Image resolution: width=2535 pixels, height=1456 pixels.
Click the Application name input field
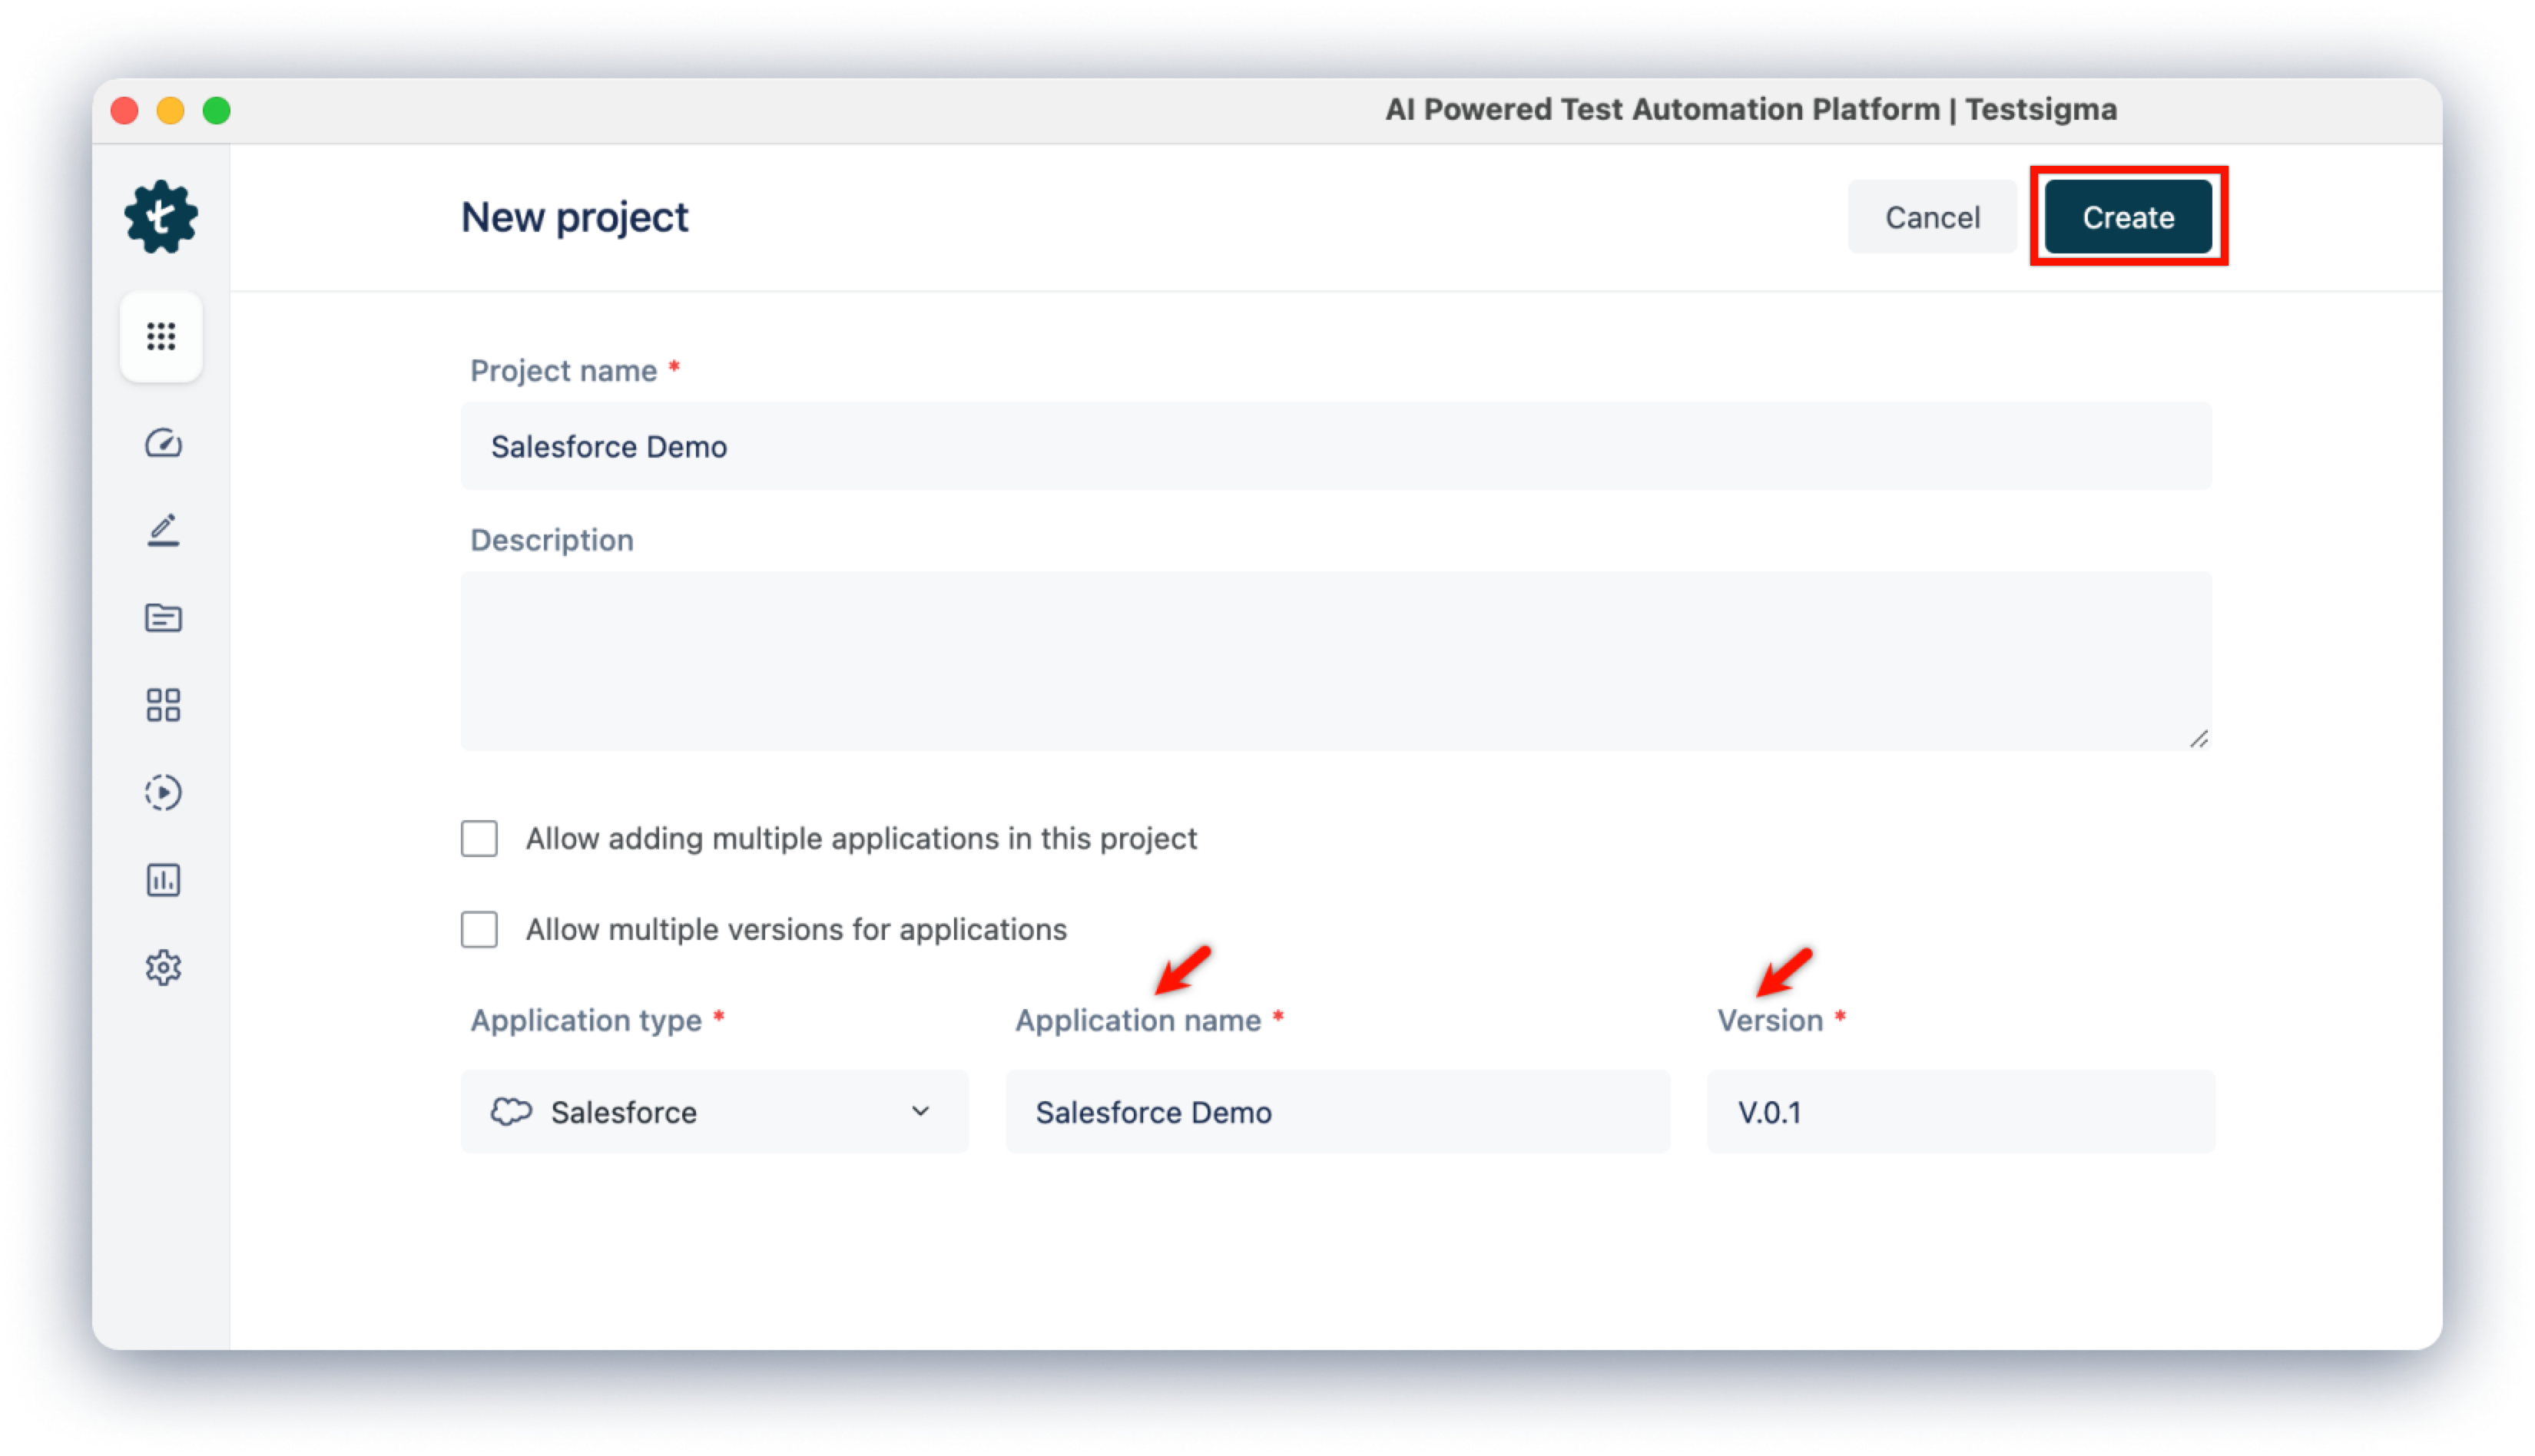coord(1338,1112)
